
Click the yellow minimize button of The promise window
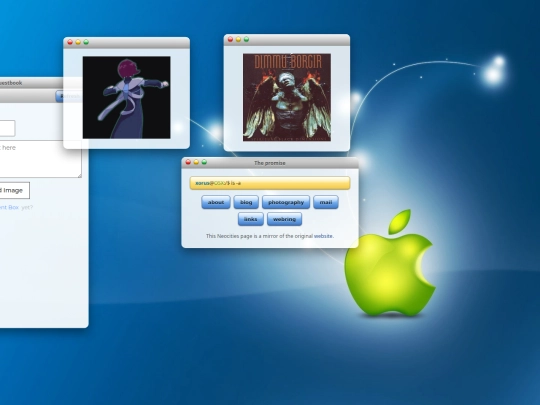pos(196,162)
